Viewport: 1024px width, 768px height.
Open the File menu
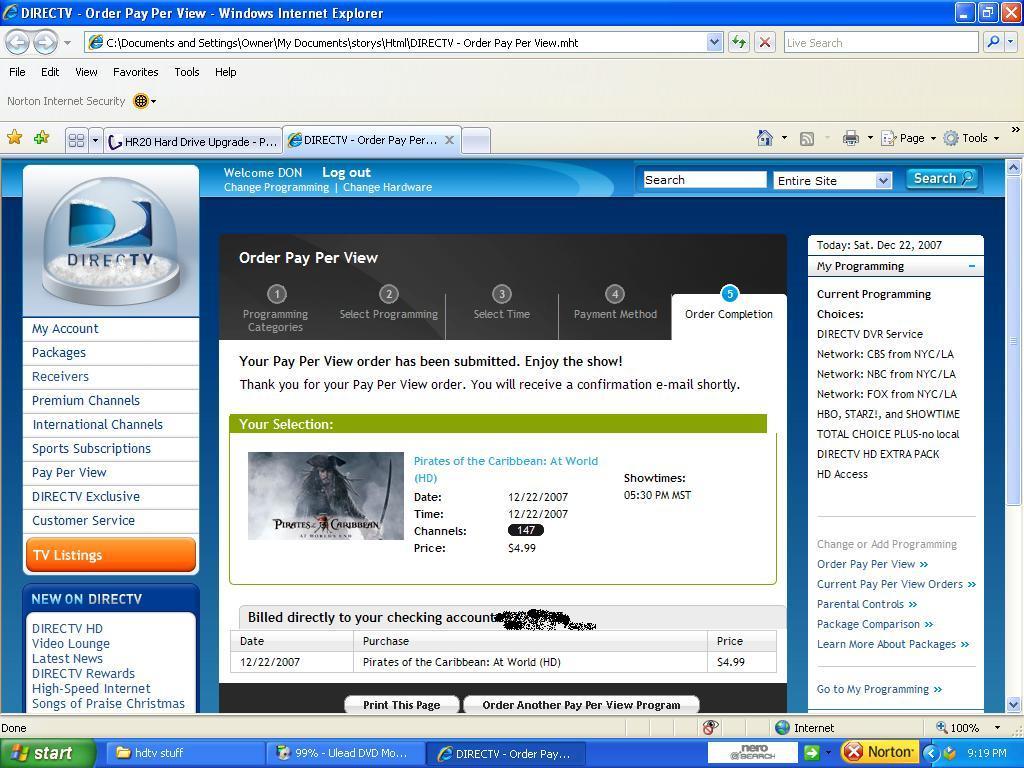point(17,72)
